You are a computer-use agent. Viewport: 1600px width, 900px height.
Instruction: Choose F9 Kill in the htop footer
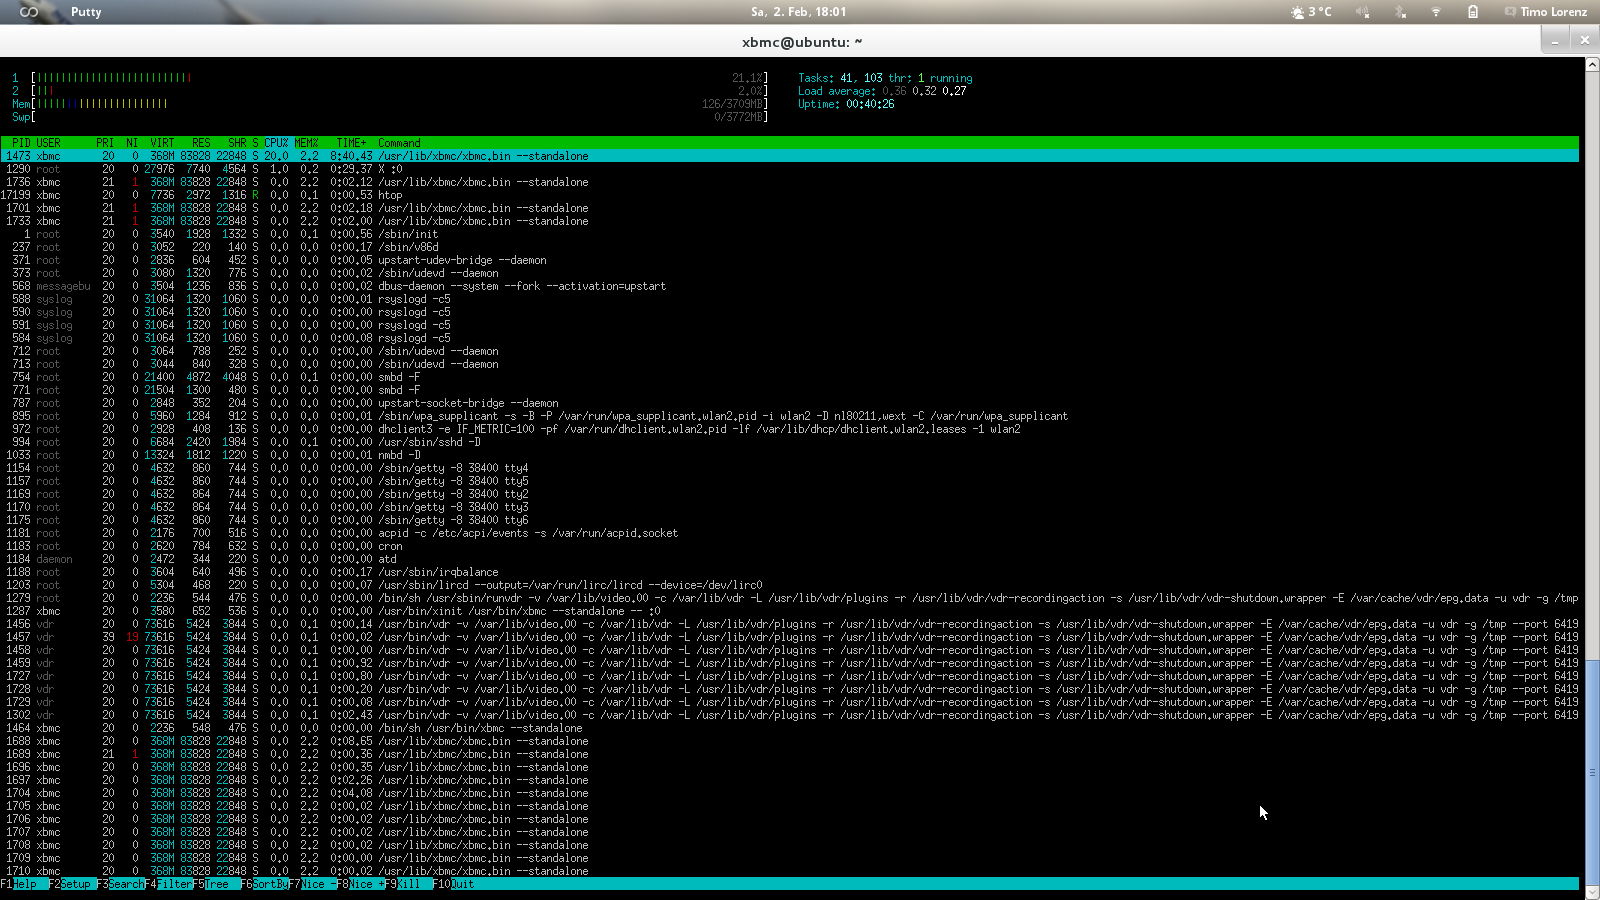point(409,884)
